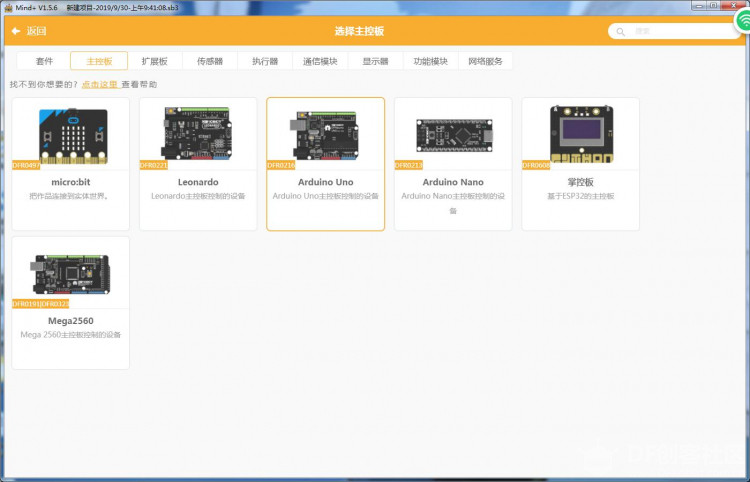Open the 传感器 tab
The height and width of the screenshot is (482, 750).
point(210,61)
